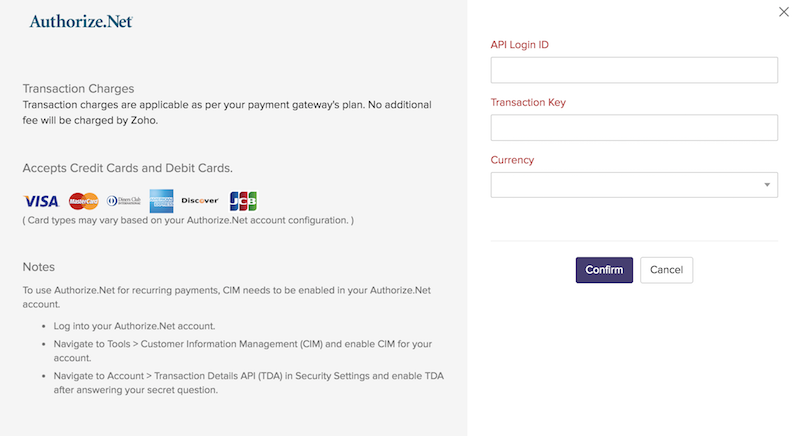
Task: Open the Currency dropdown
Action: (634, 185)
